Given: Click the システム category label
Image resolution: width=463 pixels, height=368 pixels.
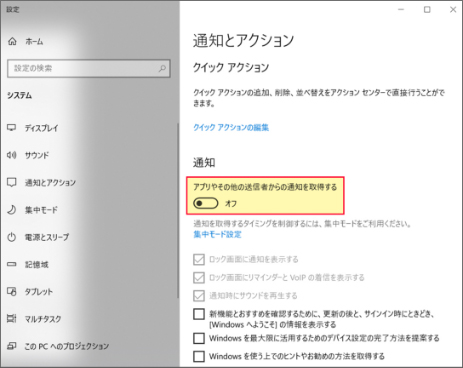Looking at the screenshot, I should (x=20, y=95).
